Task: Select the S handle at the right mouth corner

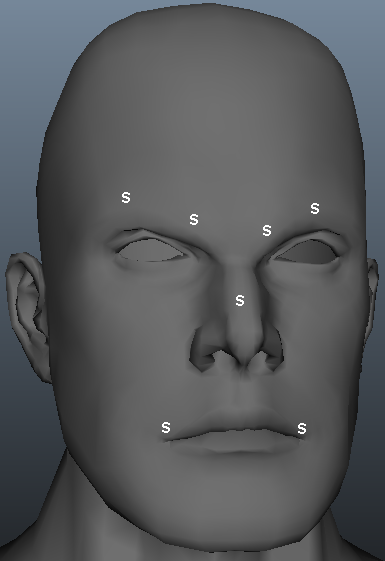Action: (302, 428)
